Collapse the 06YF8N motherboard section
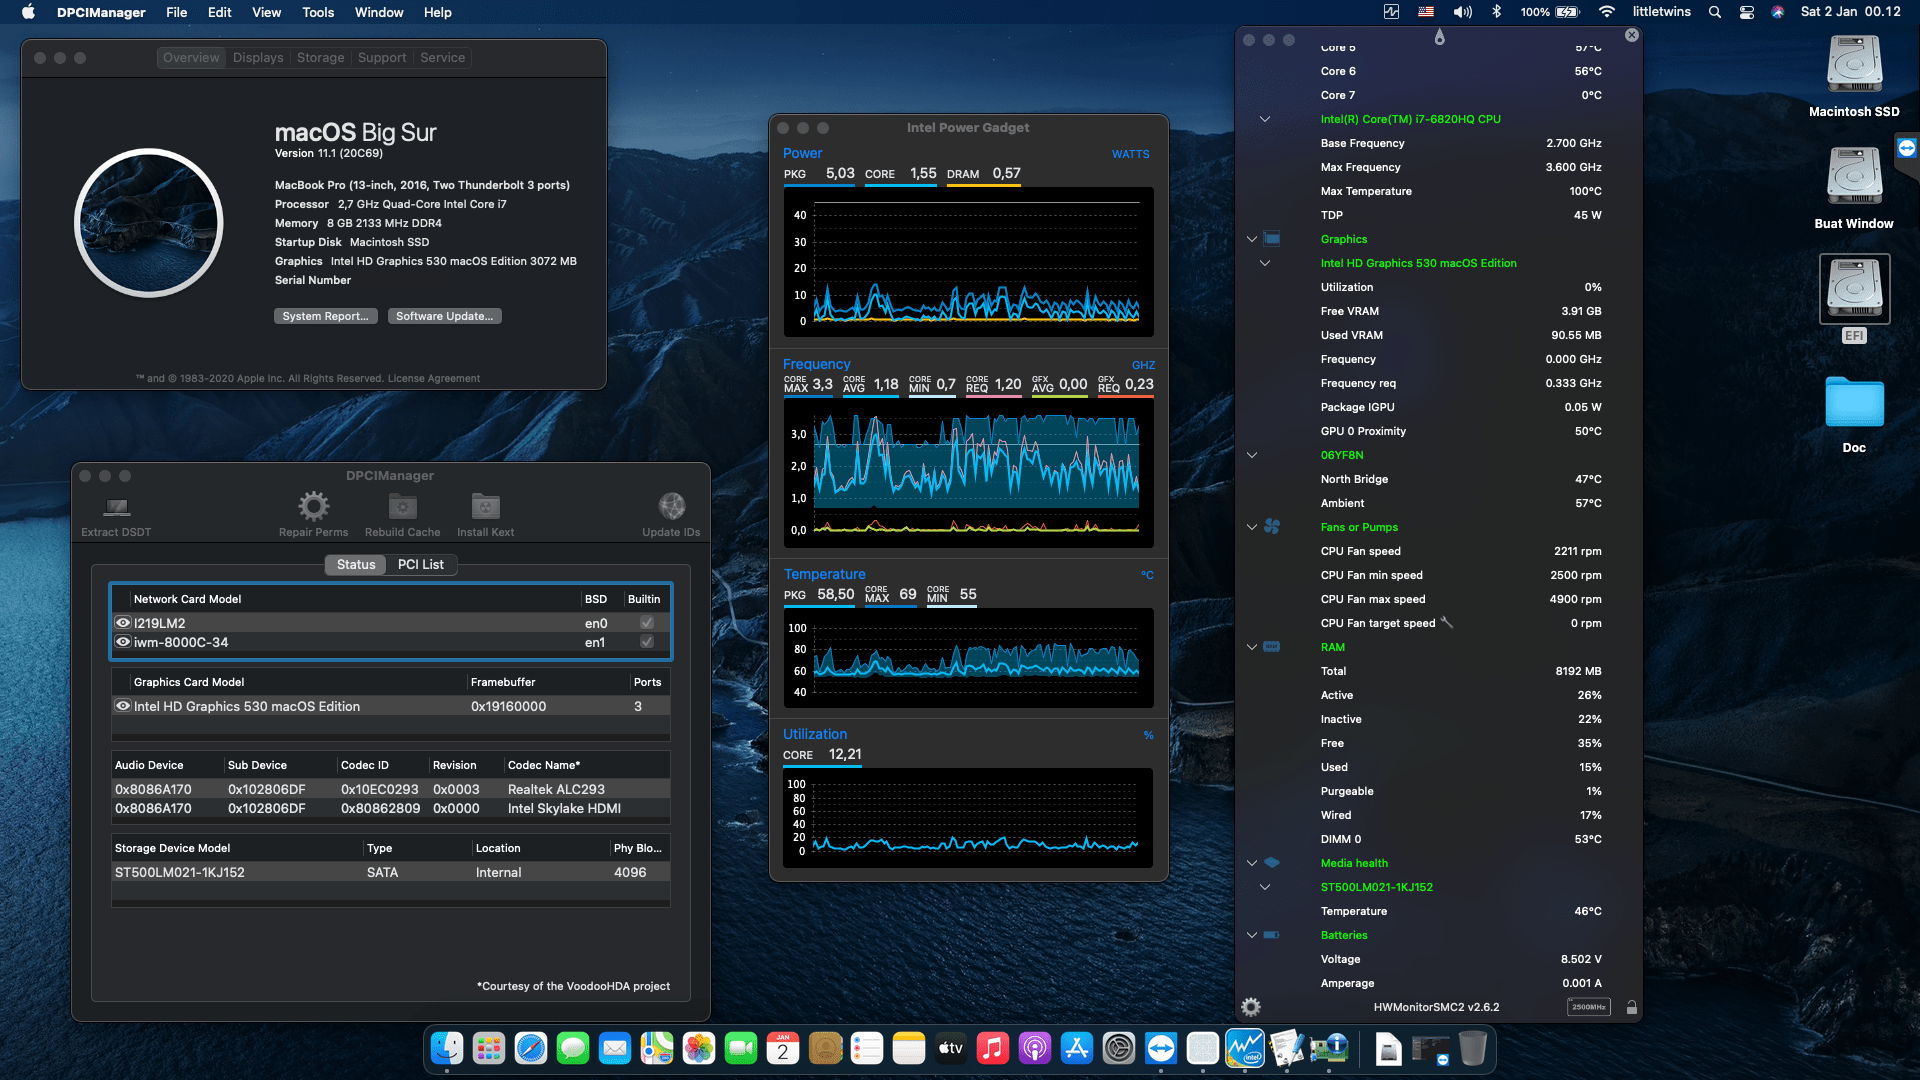 [x=1252, y=455]
